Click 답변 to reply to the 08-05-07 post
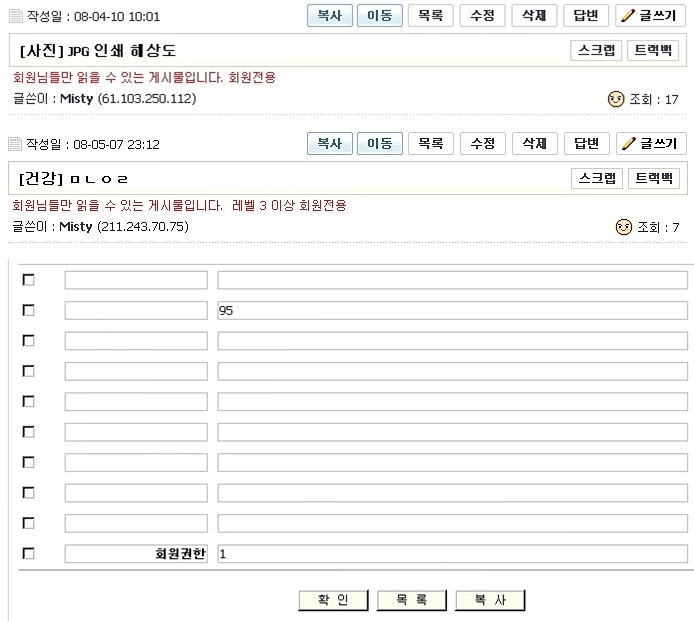The width and height of the screenshot is (694, 621). click(587, 143)
